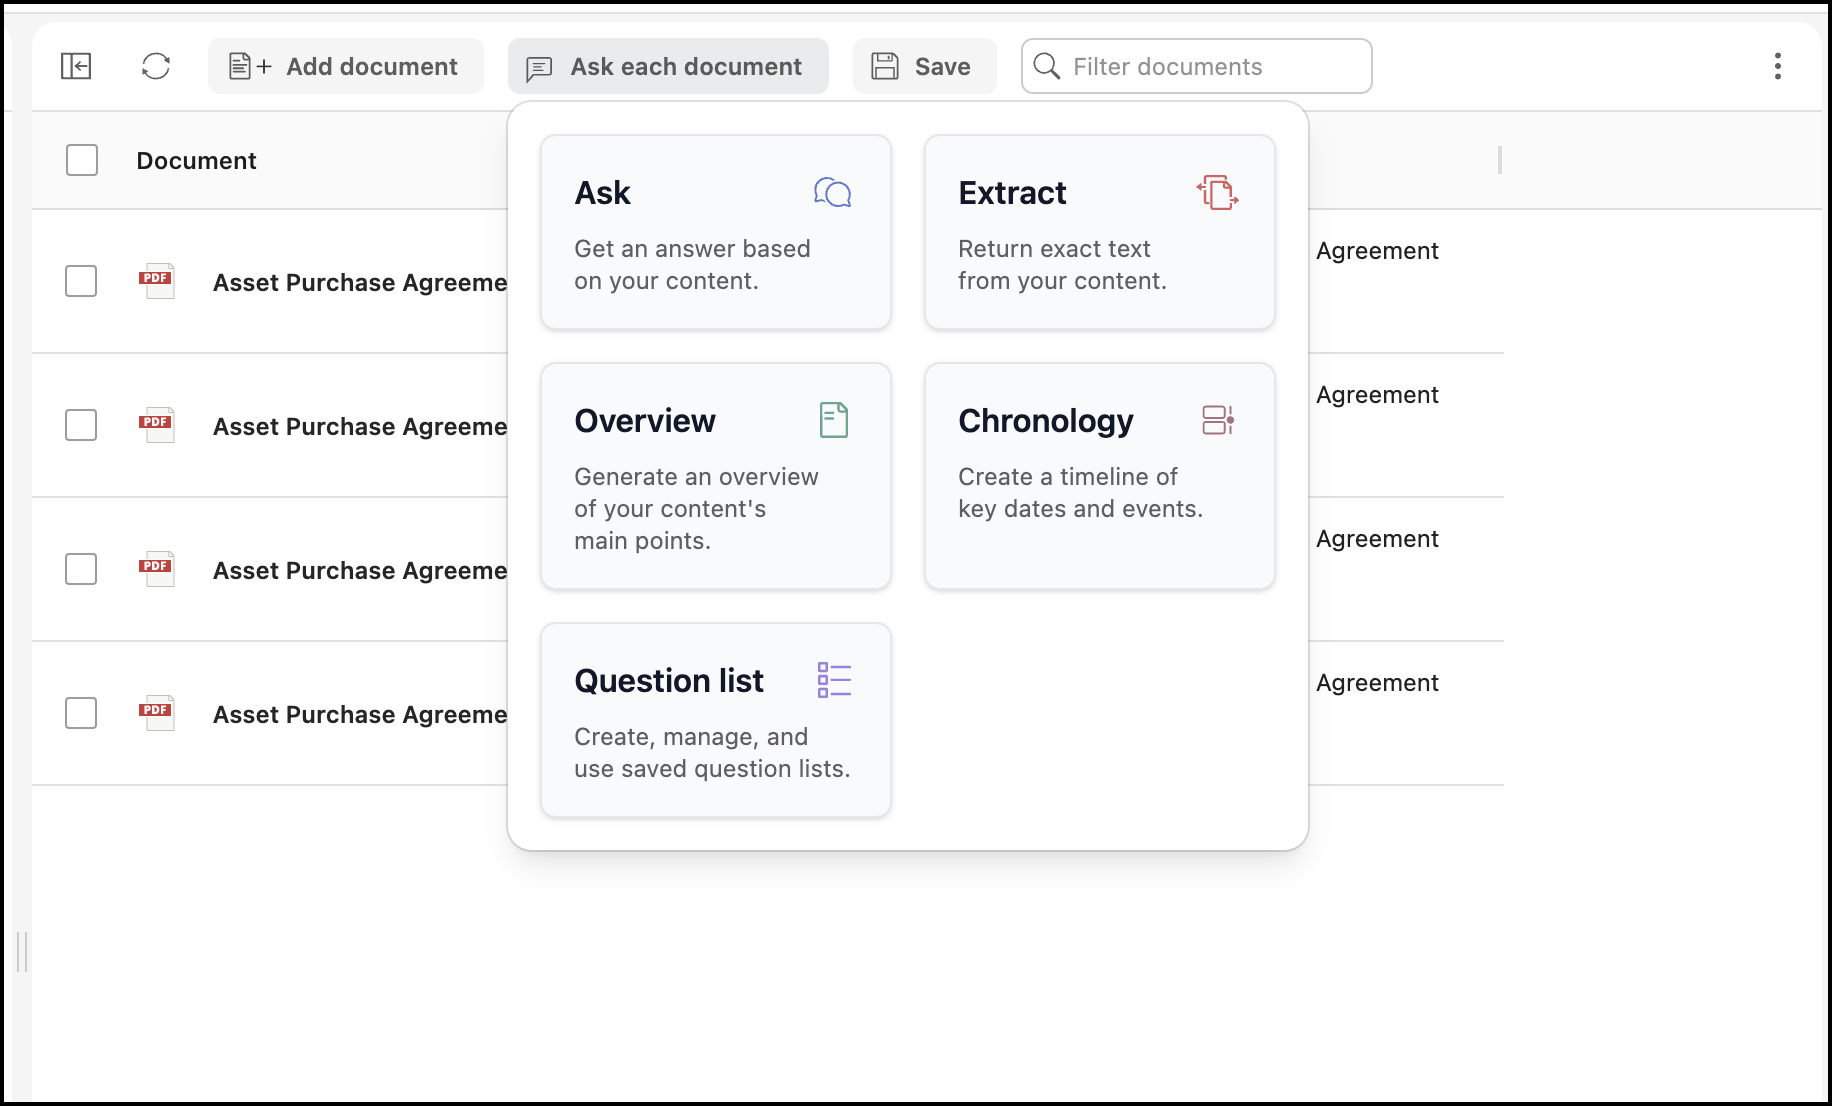
Task: Click the column resize handle in header
Action: (1500, 160)
